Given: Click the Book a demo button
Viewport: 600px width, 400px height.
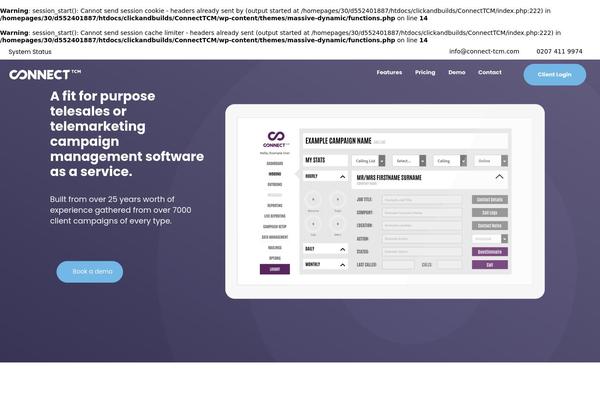Looking at the screenshot, I should coord(90,272).
